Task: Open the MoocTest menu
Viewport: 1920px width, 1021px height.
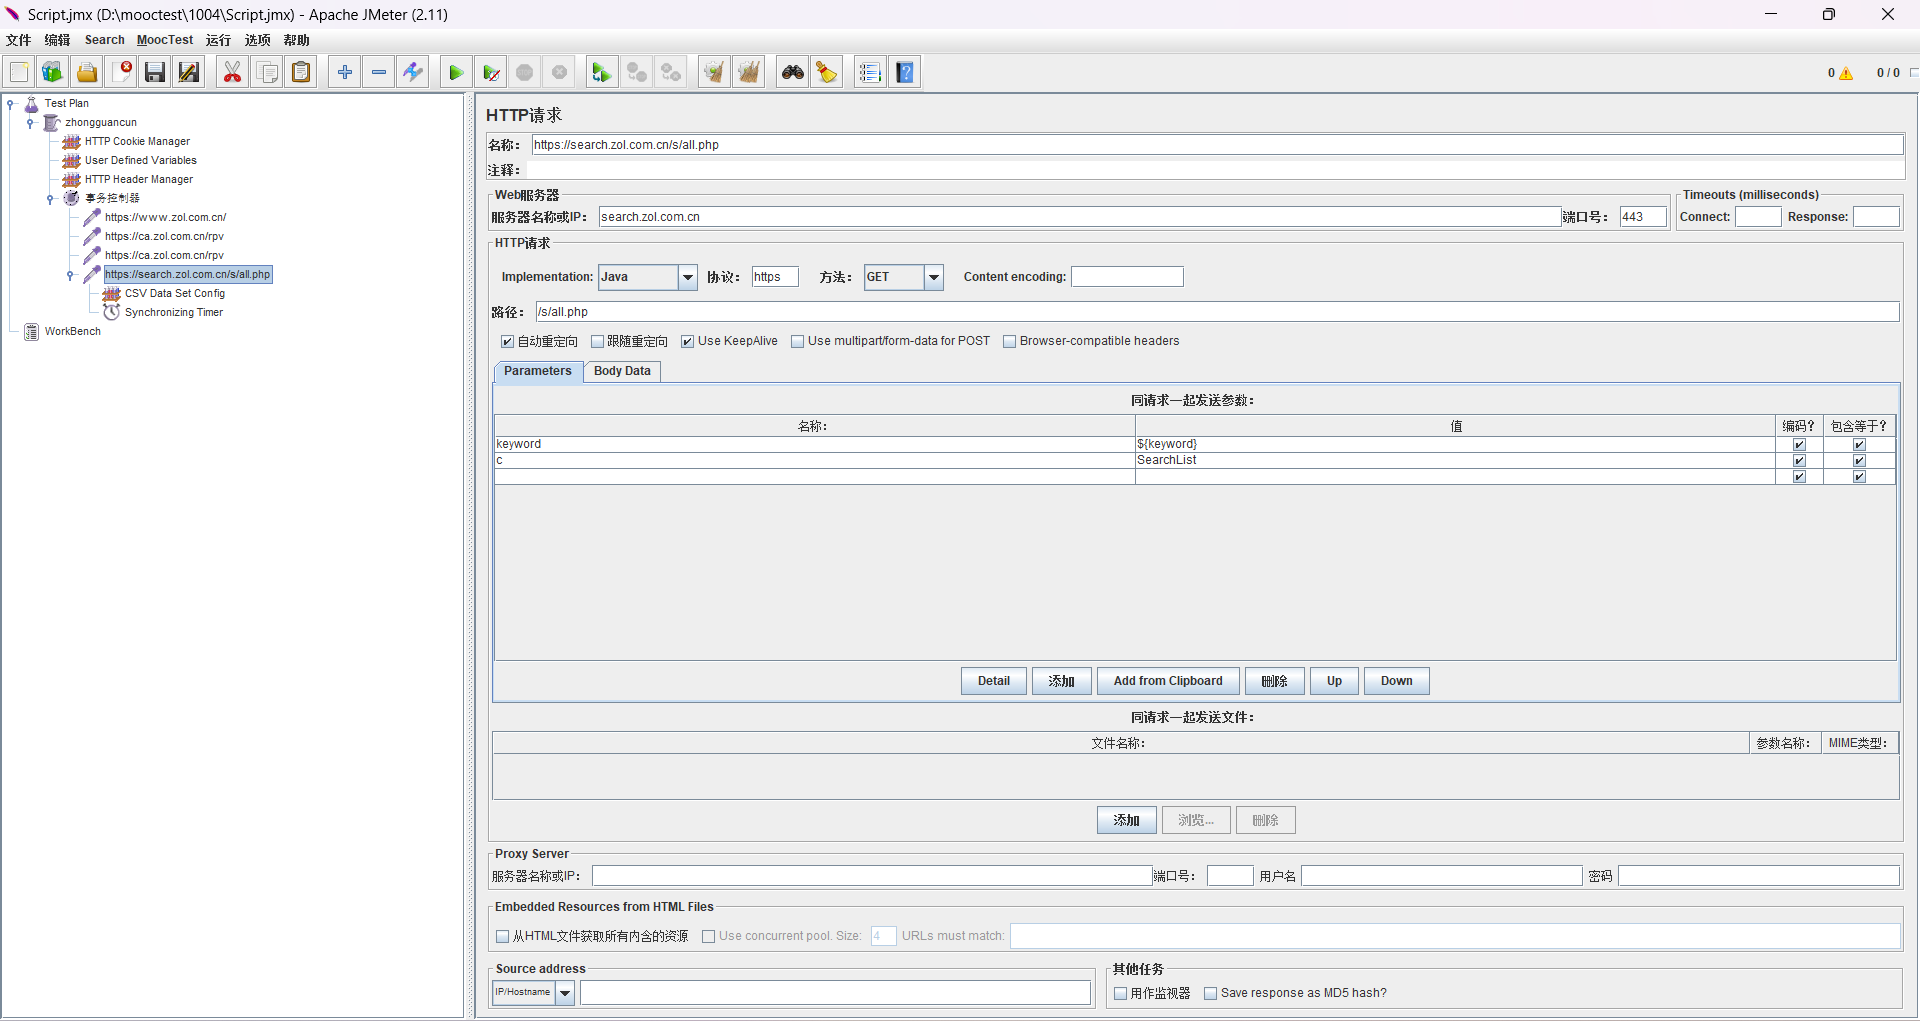Action: coord(165,40)
